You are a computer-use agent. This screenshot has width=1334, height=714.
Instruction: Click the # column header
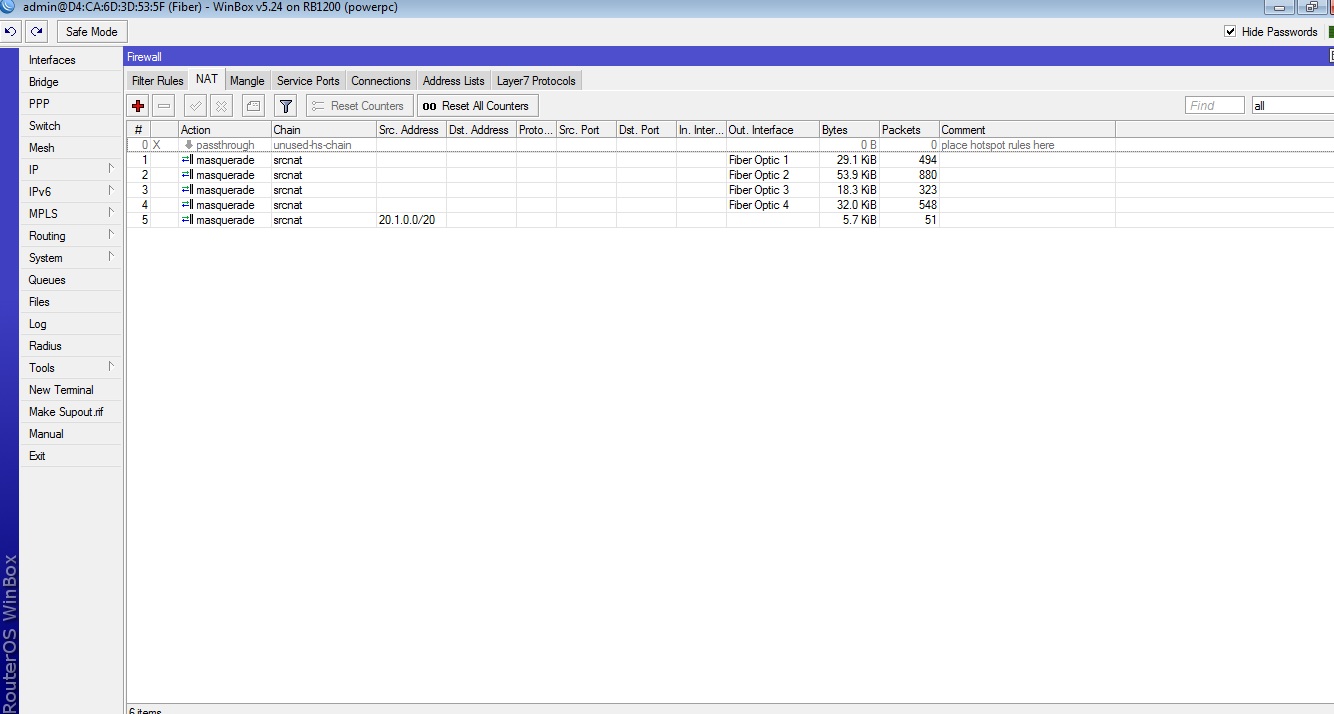[x=138, y=130]
